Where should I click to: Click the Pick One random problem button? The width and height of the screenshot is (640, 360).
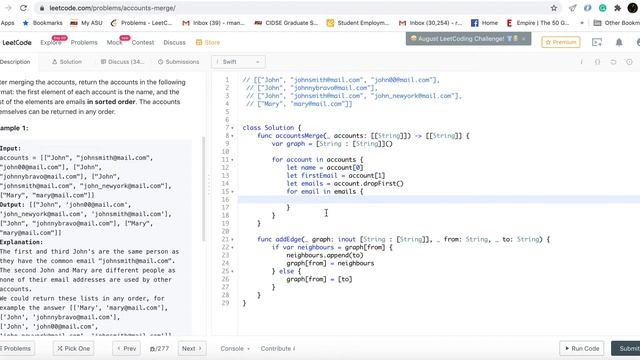click(x=73, y=349)
